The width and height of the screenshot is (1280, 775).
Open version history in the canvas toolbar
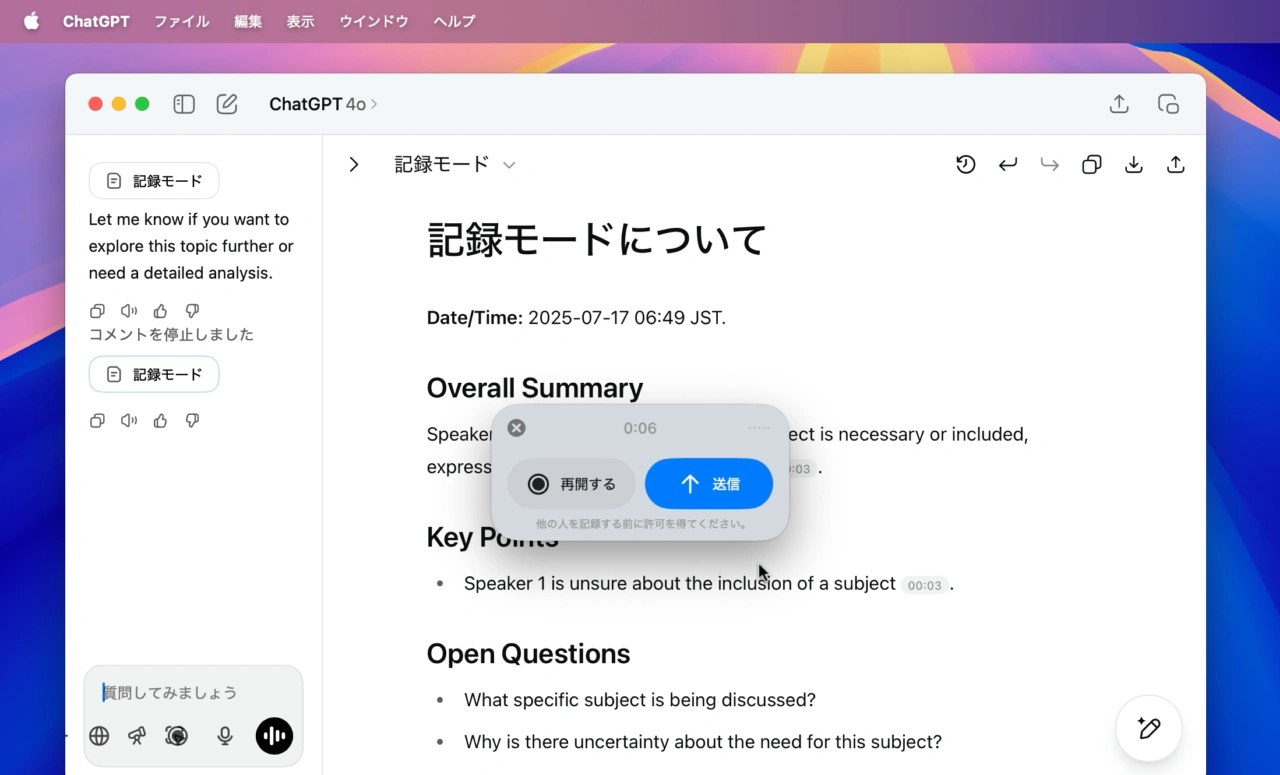(x=965, y=164)
